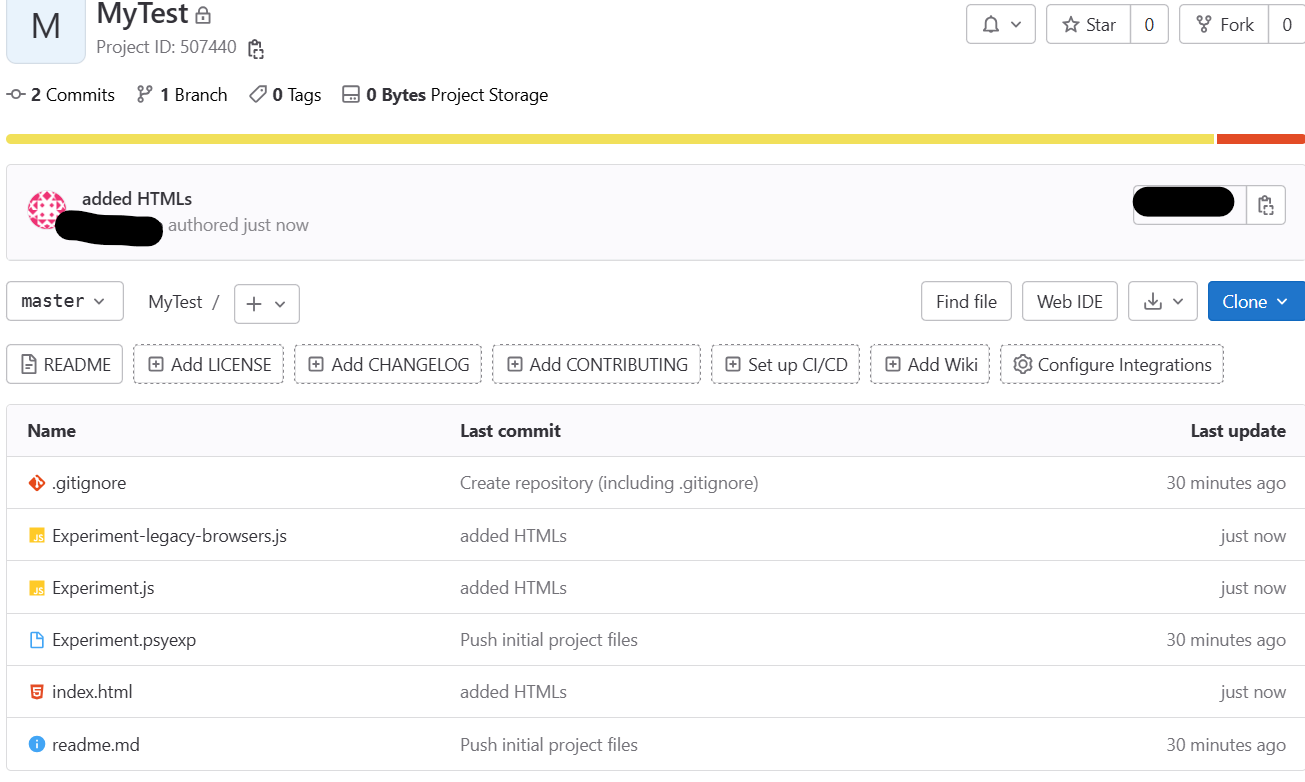Viewport: 1305px width, 782px height.
Task: Expand the Clone options dropdown
Action: (1255, 301)
